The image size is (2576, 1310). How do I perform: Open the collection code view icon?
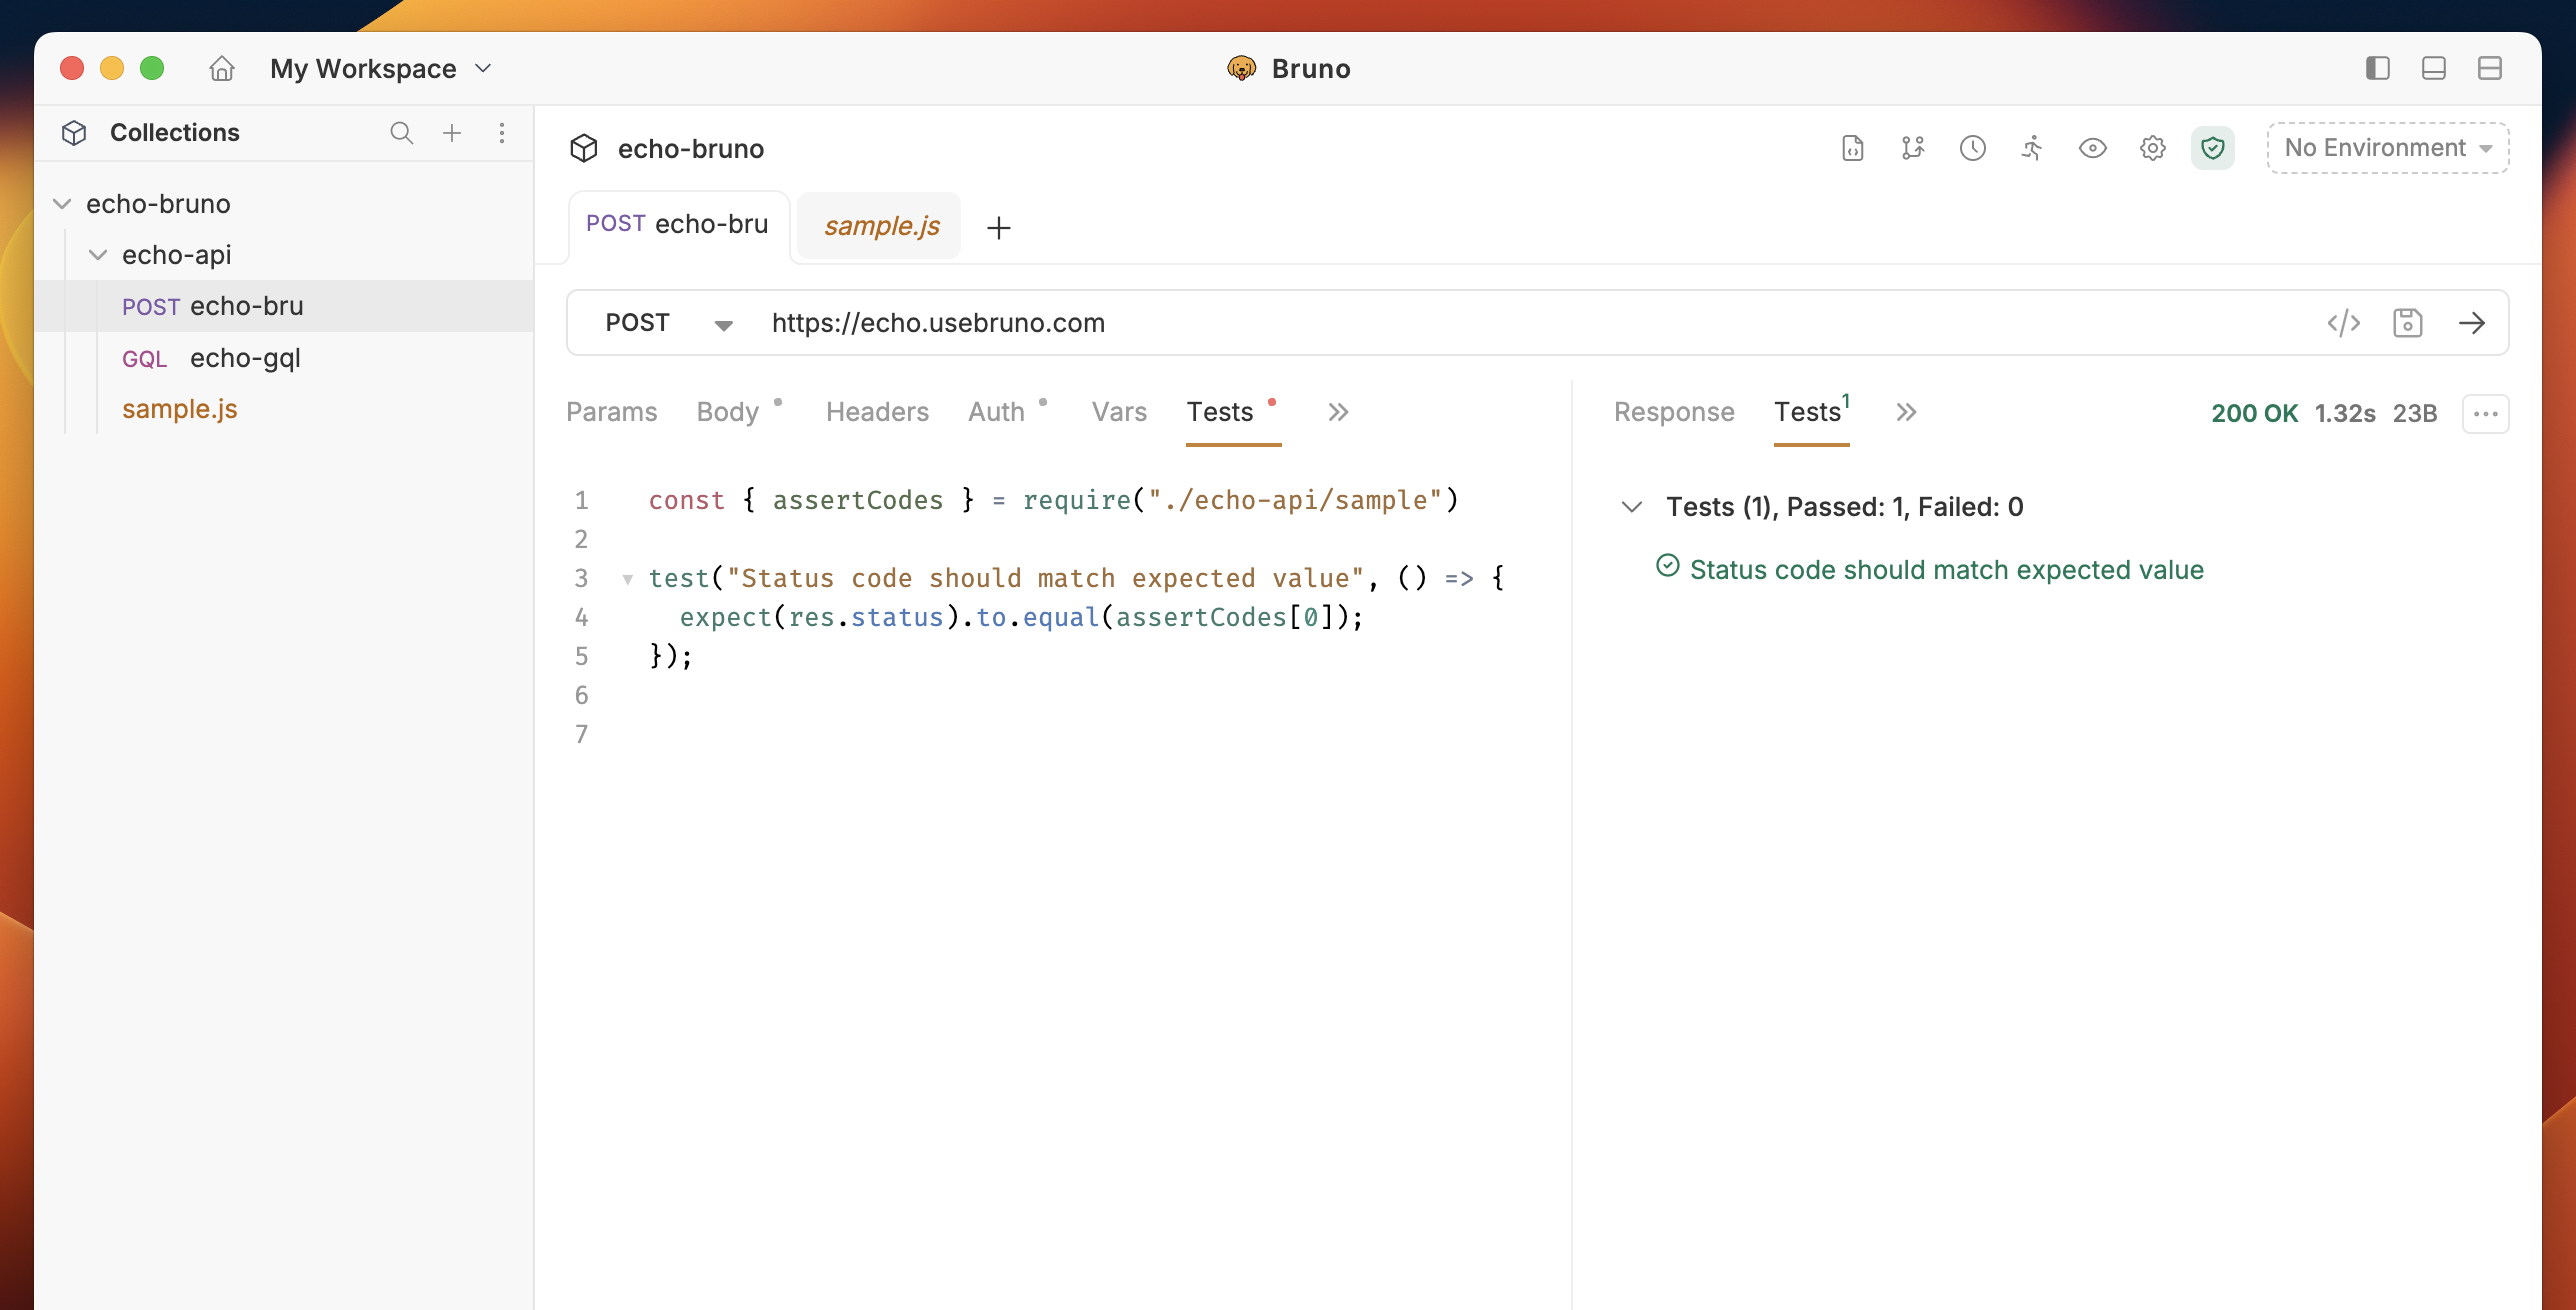click(x=1853, y=148)
